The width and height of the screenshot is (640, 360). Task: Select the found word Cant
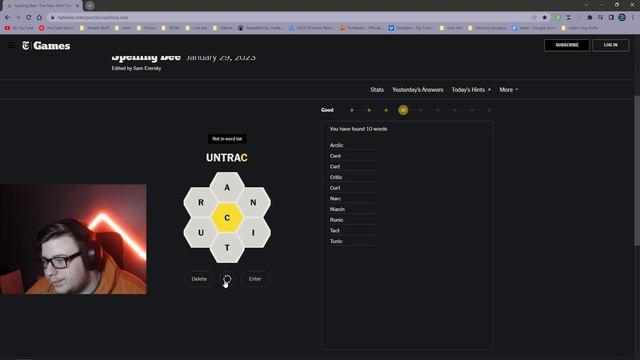coord(335,156)
